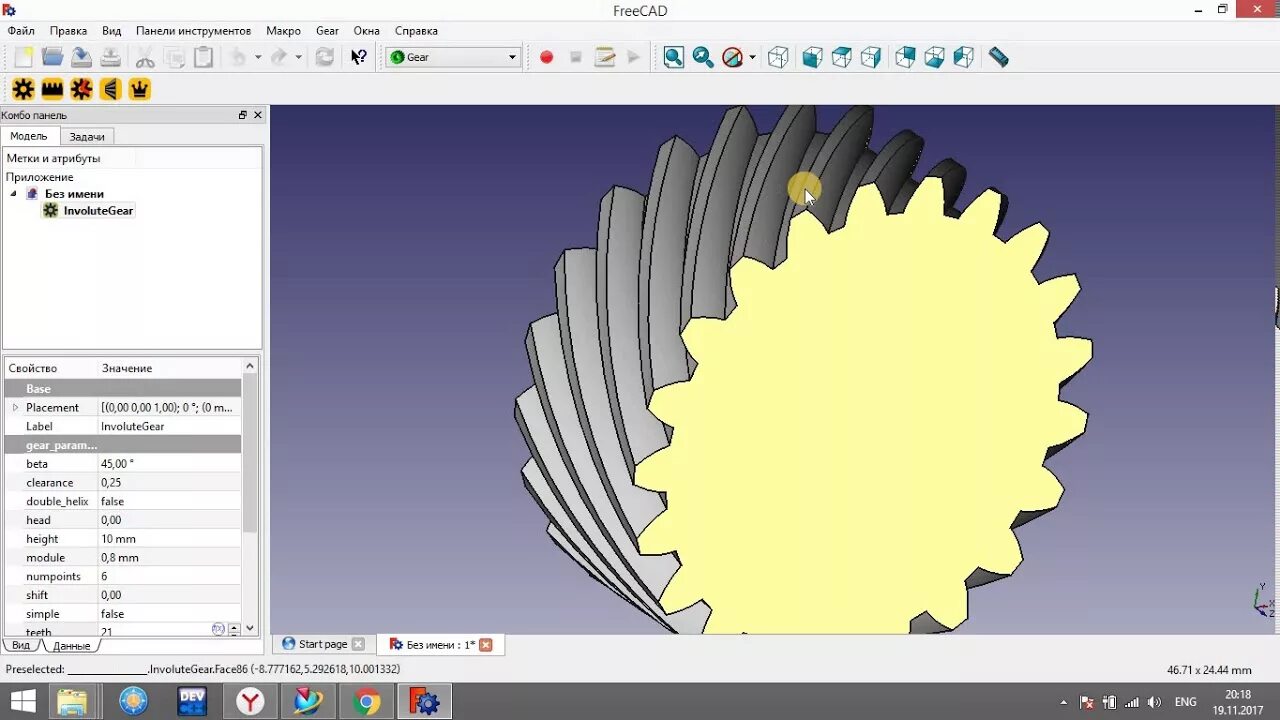Close the Без имени : 1* tab

click(x=486, y=645)
